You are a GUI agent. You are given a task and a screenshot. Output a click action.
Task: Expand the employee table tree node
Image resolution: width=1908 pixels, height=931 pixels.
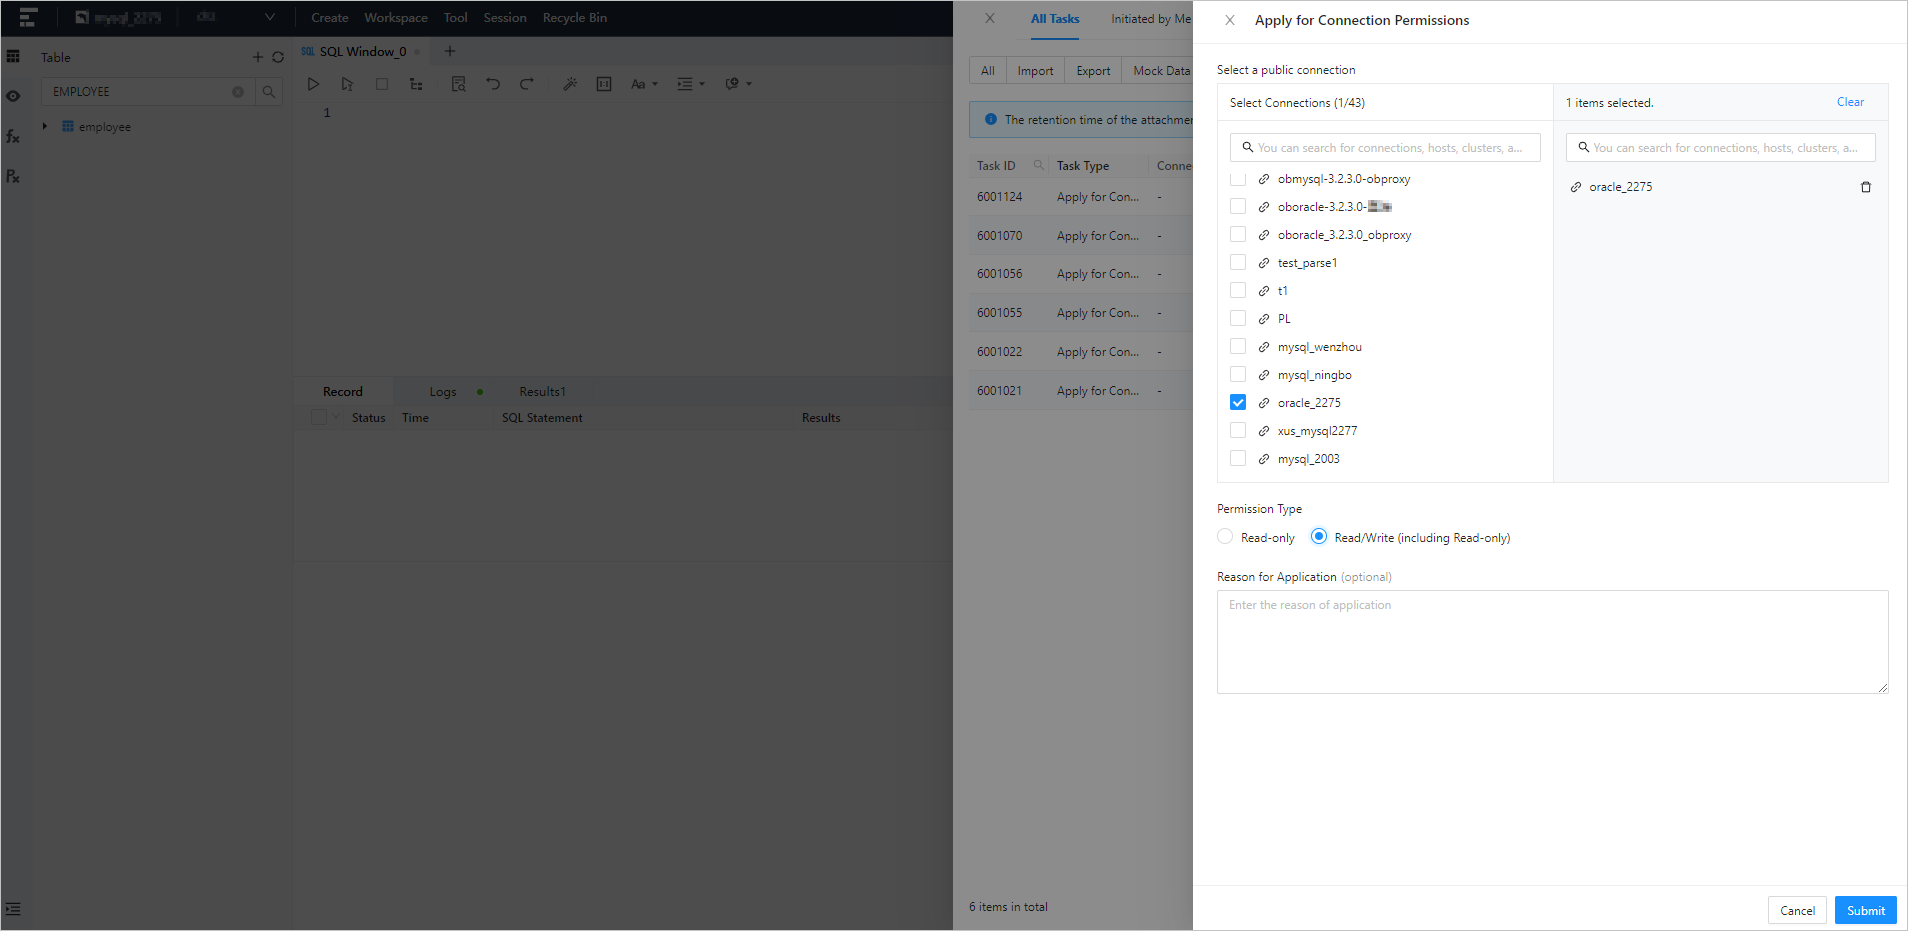pyautogui.click(x=44, y=126)
